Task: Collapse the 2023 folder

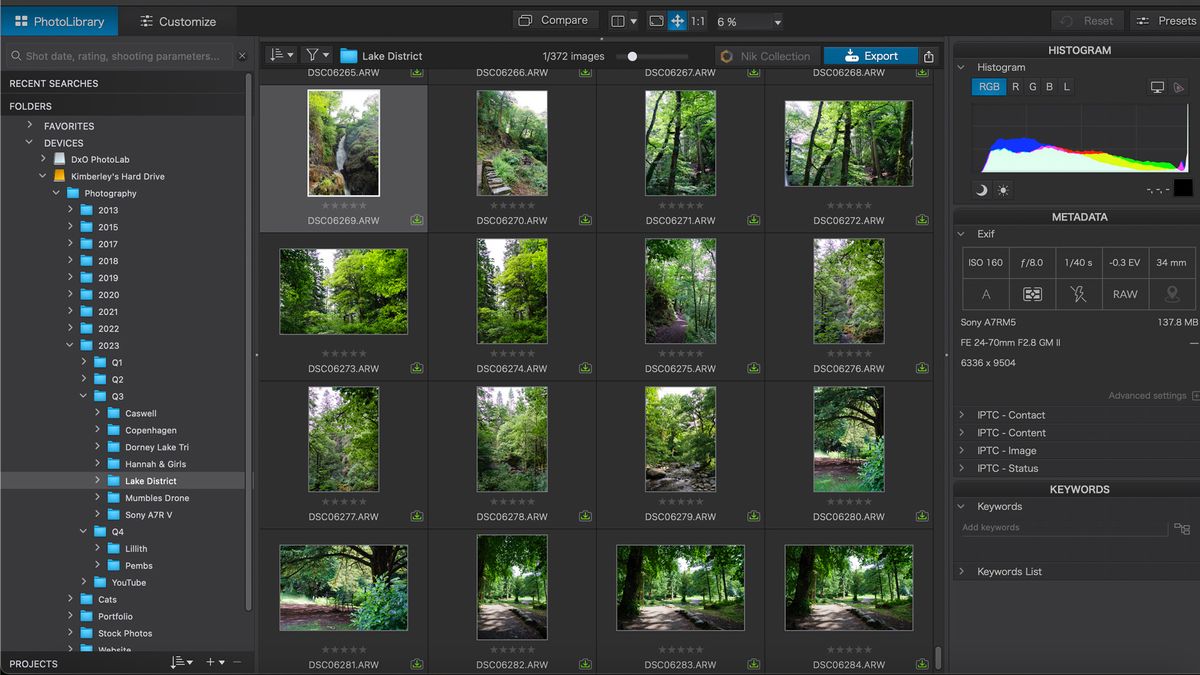Action: click(70, 345)
